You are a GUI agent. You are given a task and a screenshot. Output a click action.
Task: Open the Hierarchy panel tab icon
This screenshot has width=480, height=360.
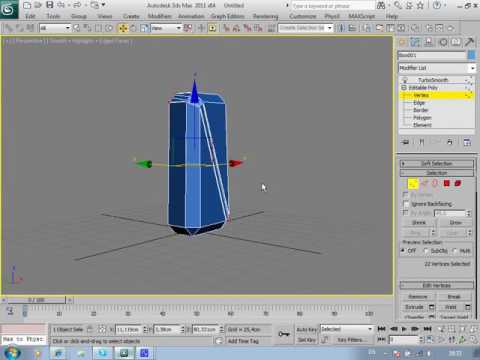coord(429,42)
